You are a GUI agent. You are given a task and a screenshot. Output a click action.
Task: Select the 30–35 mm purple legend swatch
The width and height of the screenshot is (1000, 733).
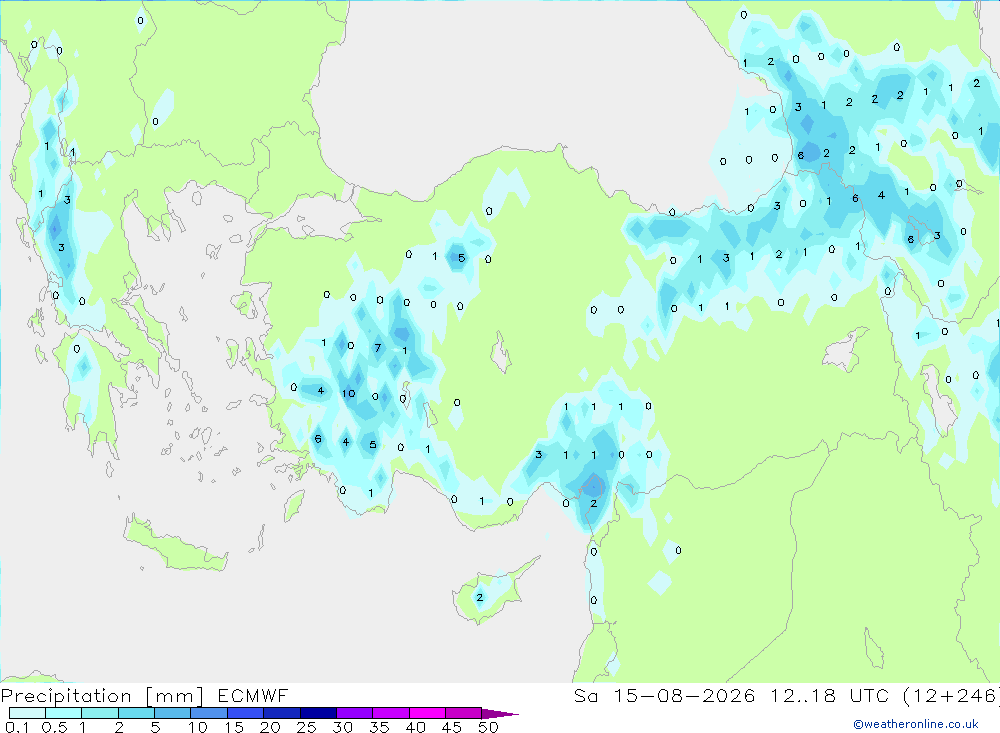pyautogui.click(x=354, y=713)
